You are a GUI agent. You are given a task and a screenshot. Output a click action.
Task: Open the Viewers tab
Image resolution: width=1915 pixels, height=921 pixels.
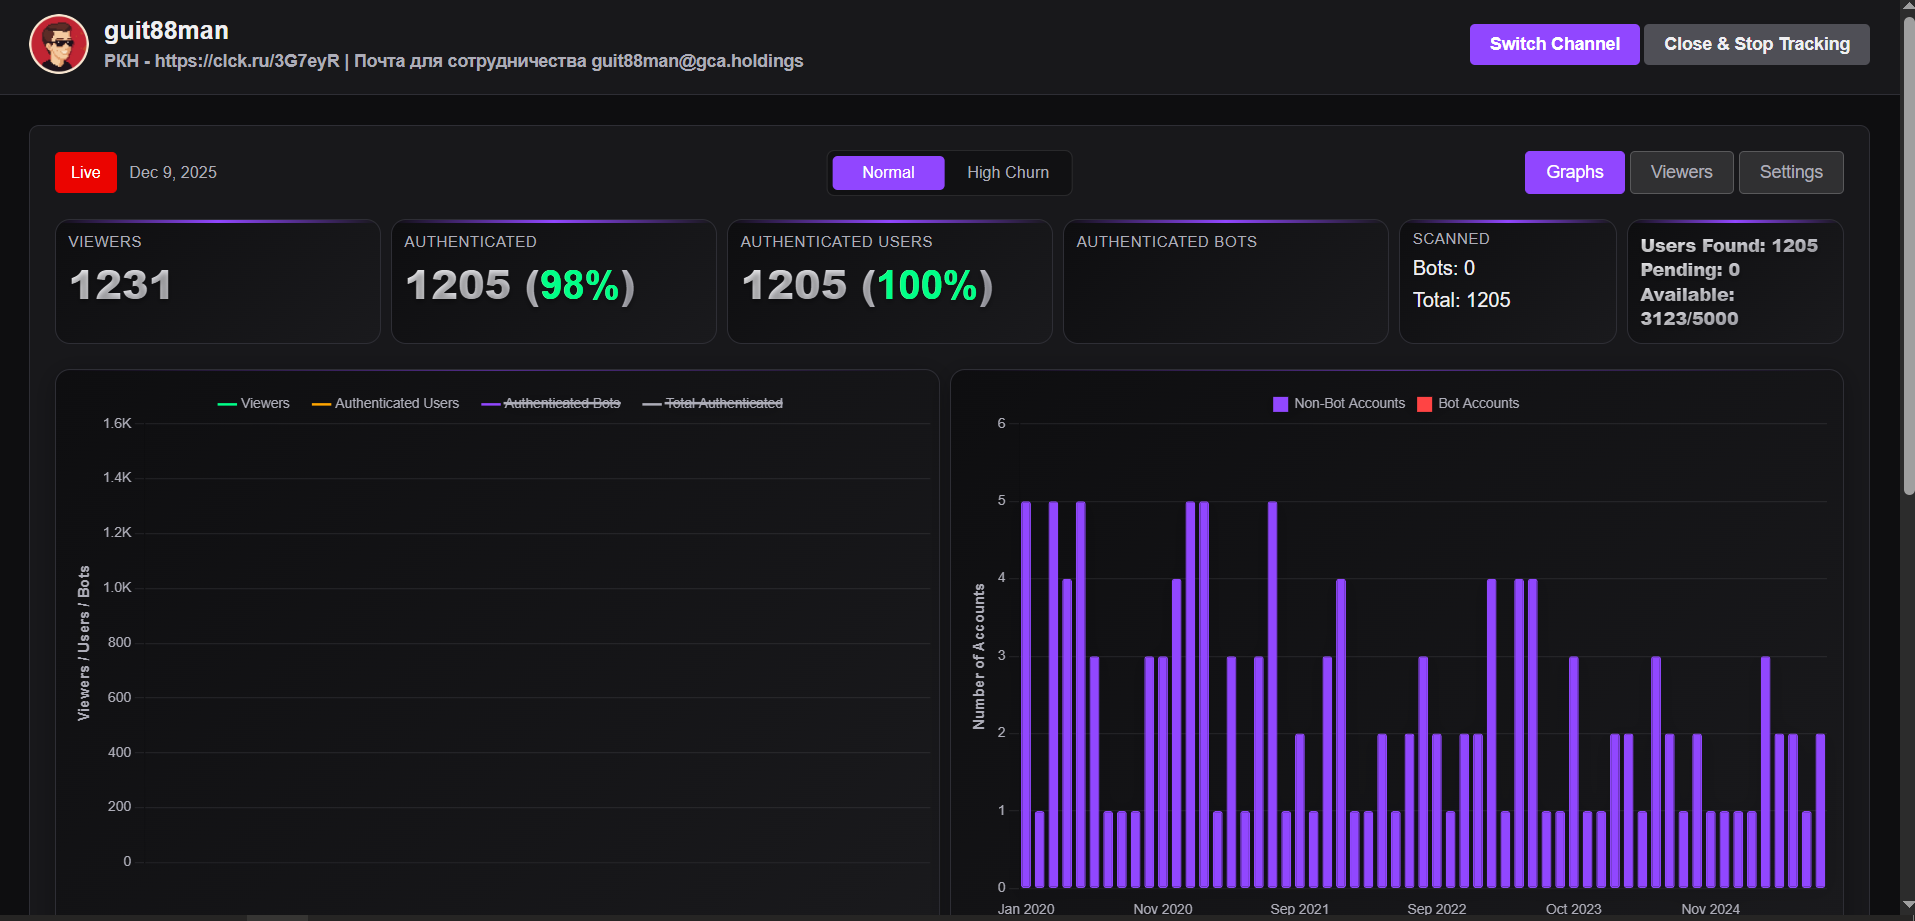(x=1682, y=172)
